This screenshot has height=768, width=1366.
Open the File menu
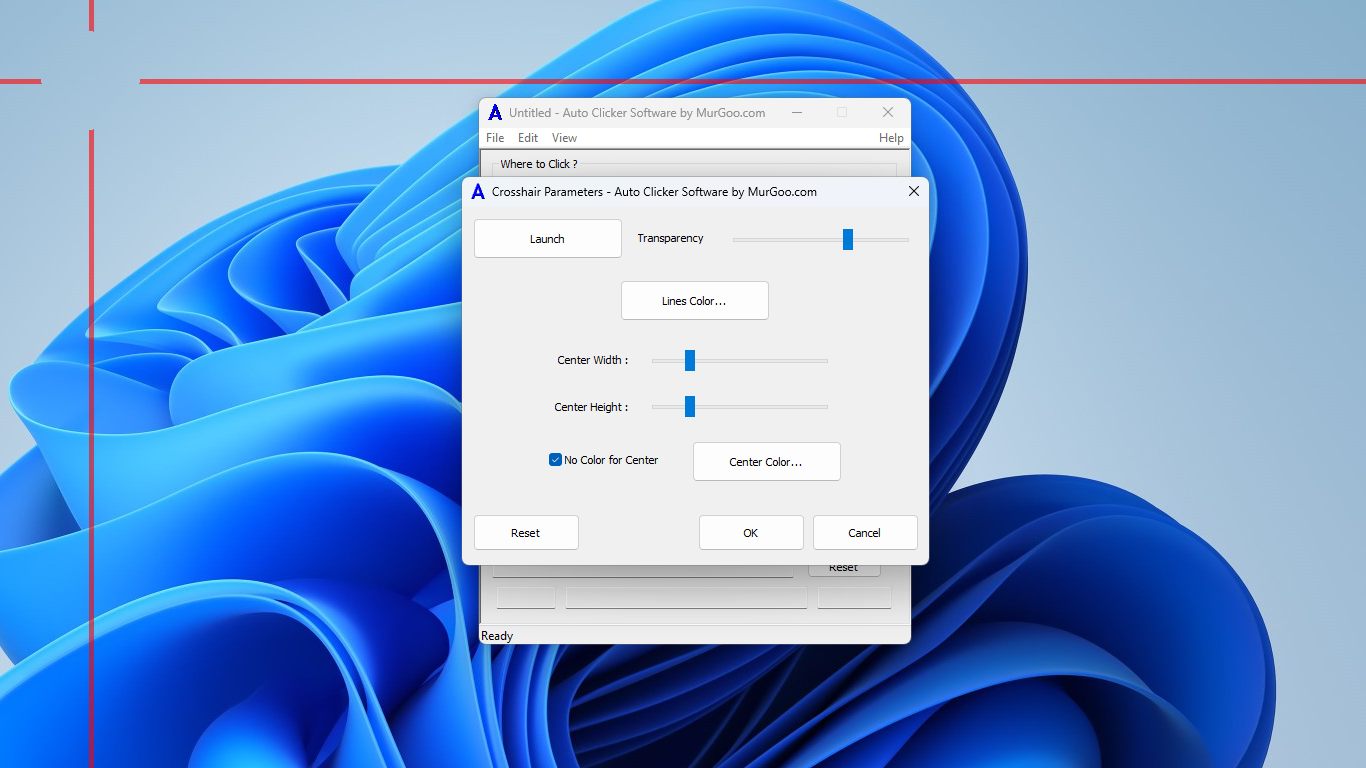click(494, 137)
